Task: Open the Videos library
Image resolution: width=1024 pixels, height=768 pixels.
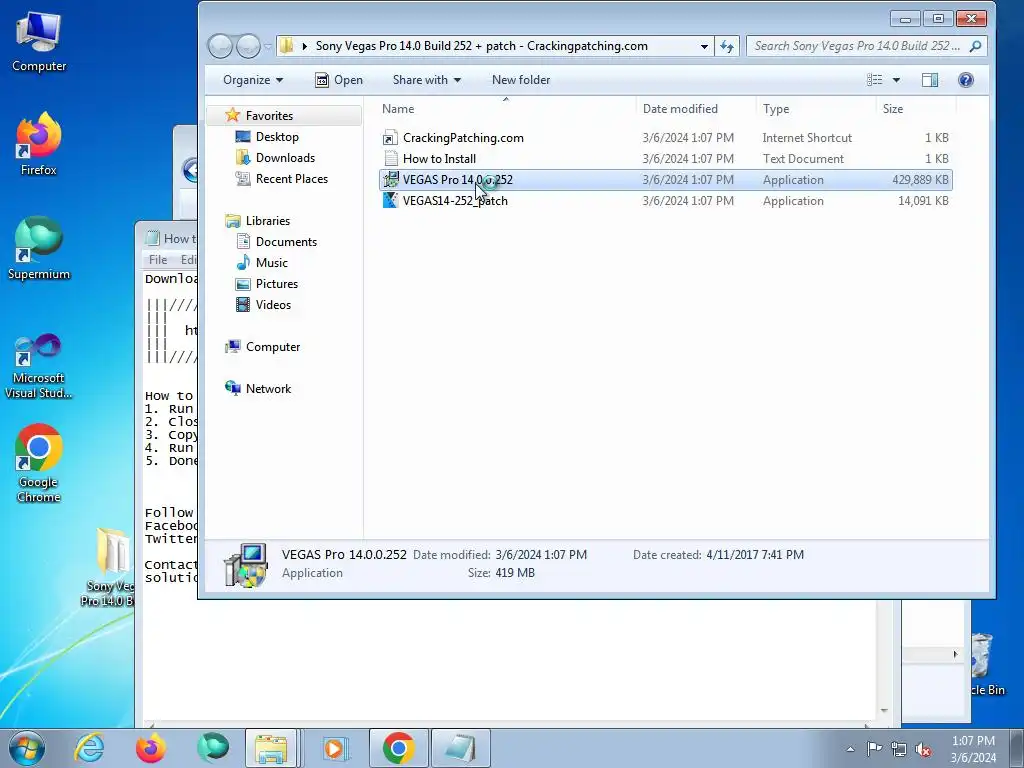Action: point(273,304)
